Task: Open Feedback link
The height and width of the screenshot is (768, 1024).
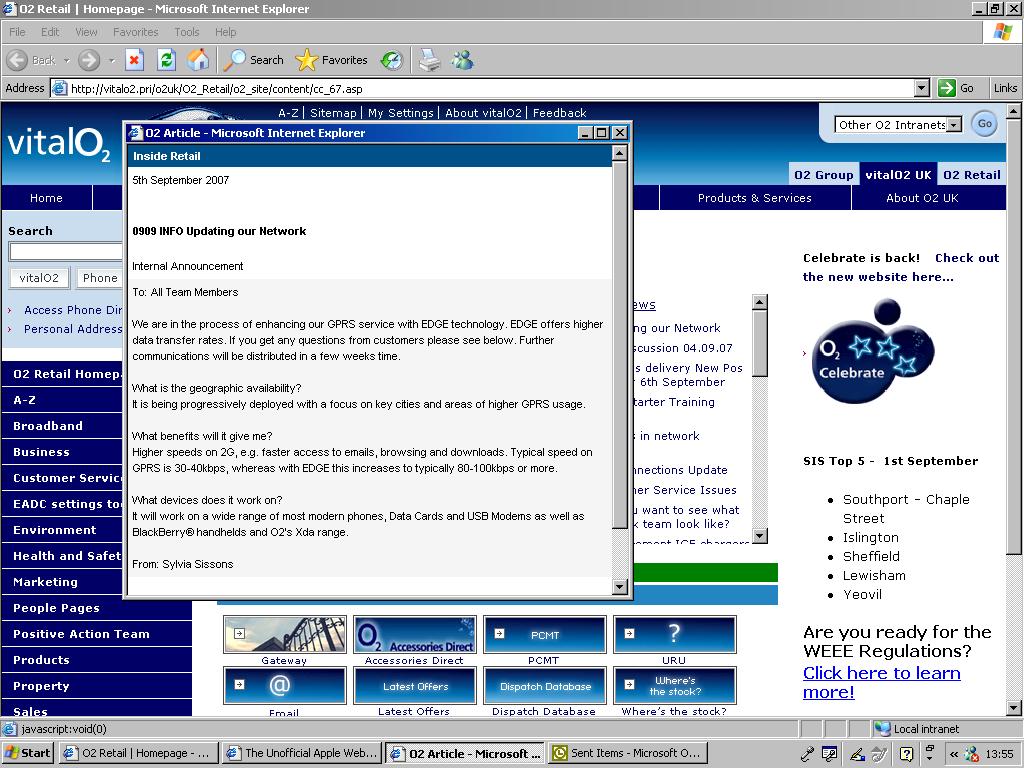Action: click(x=560, y=113)
